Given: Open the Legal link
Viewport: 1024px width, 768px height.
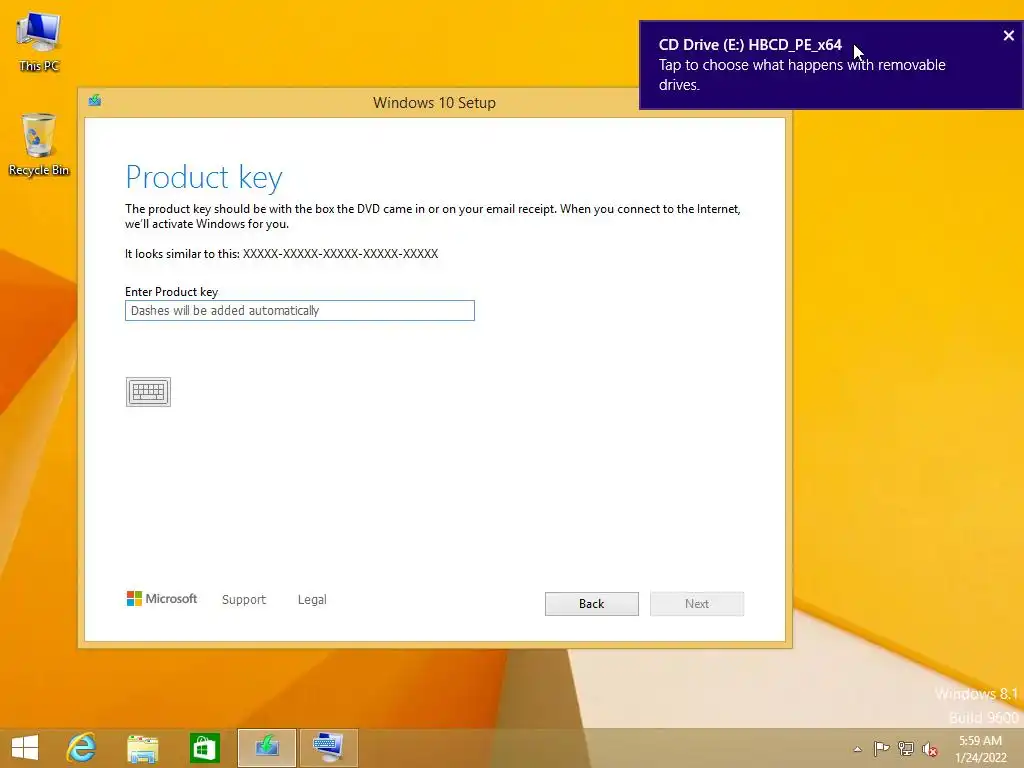Looking at the screenshot, I should (312, 600).
